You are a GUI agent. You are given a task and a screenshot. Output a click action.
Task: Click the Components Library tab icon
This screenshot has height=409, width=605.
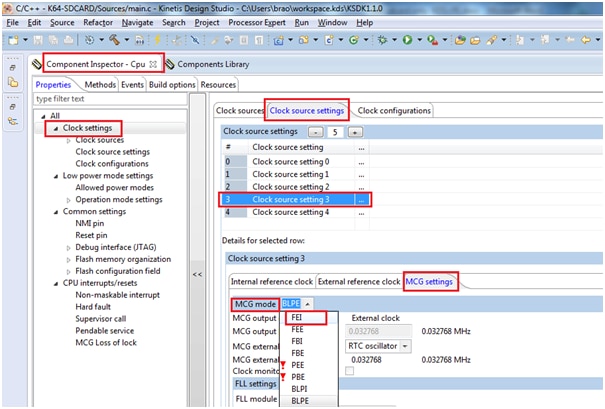(170, 64)
